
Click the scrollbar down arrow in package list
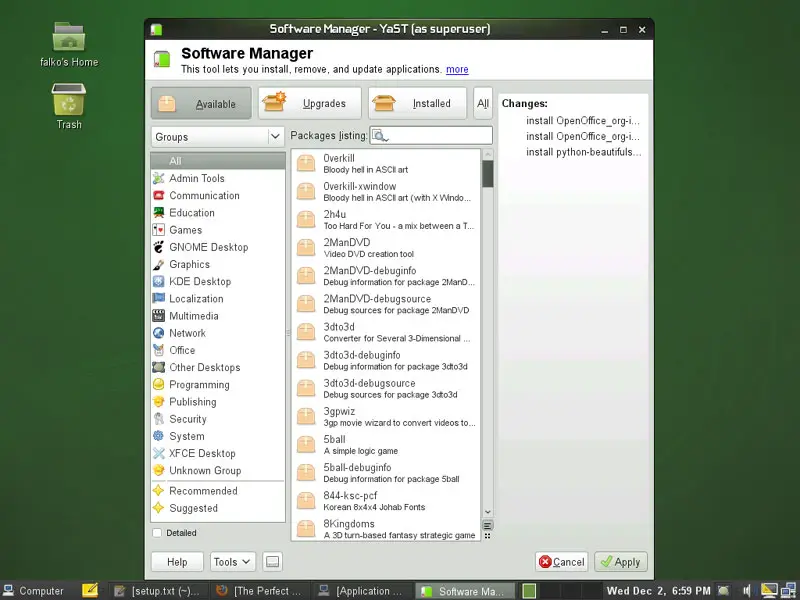point(488,512)
